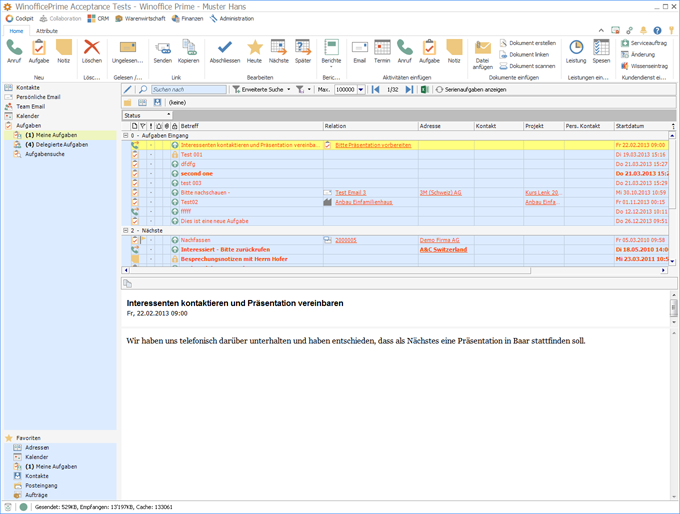This screenshot has height=514, width=680.
Task: Export list to Excel
Action: [x=425, y=89]
